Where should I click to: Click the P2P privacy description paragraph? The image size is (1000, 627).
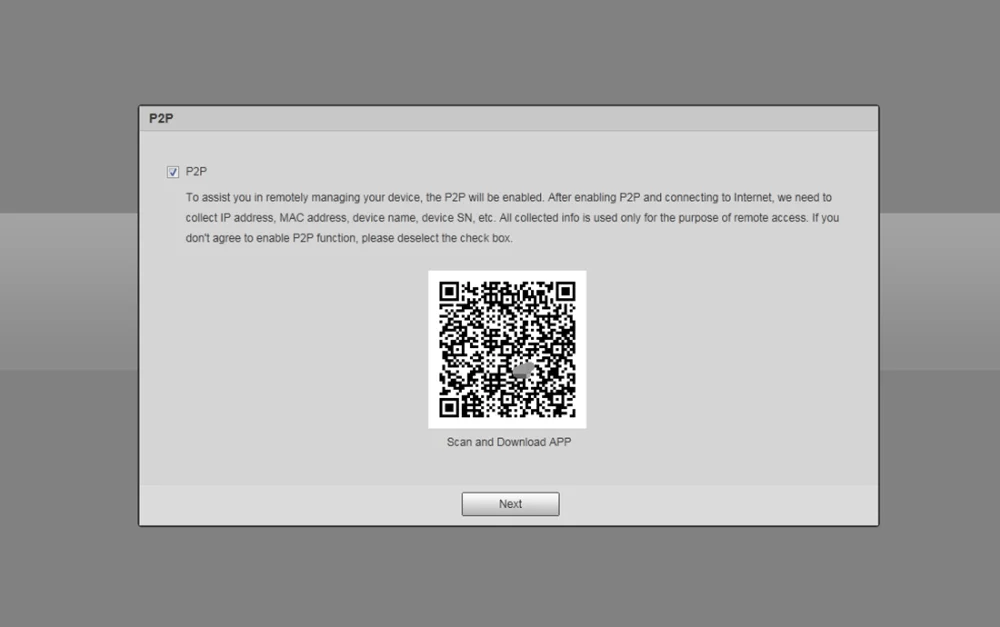pyautogui.click(x=512, y=218)
